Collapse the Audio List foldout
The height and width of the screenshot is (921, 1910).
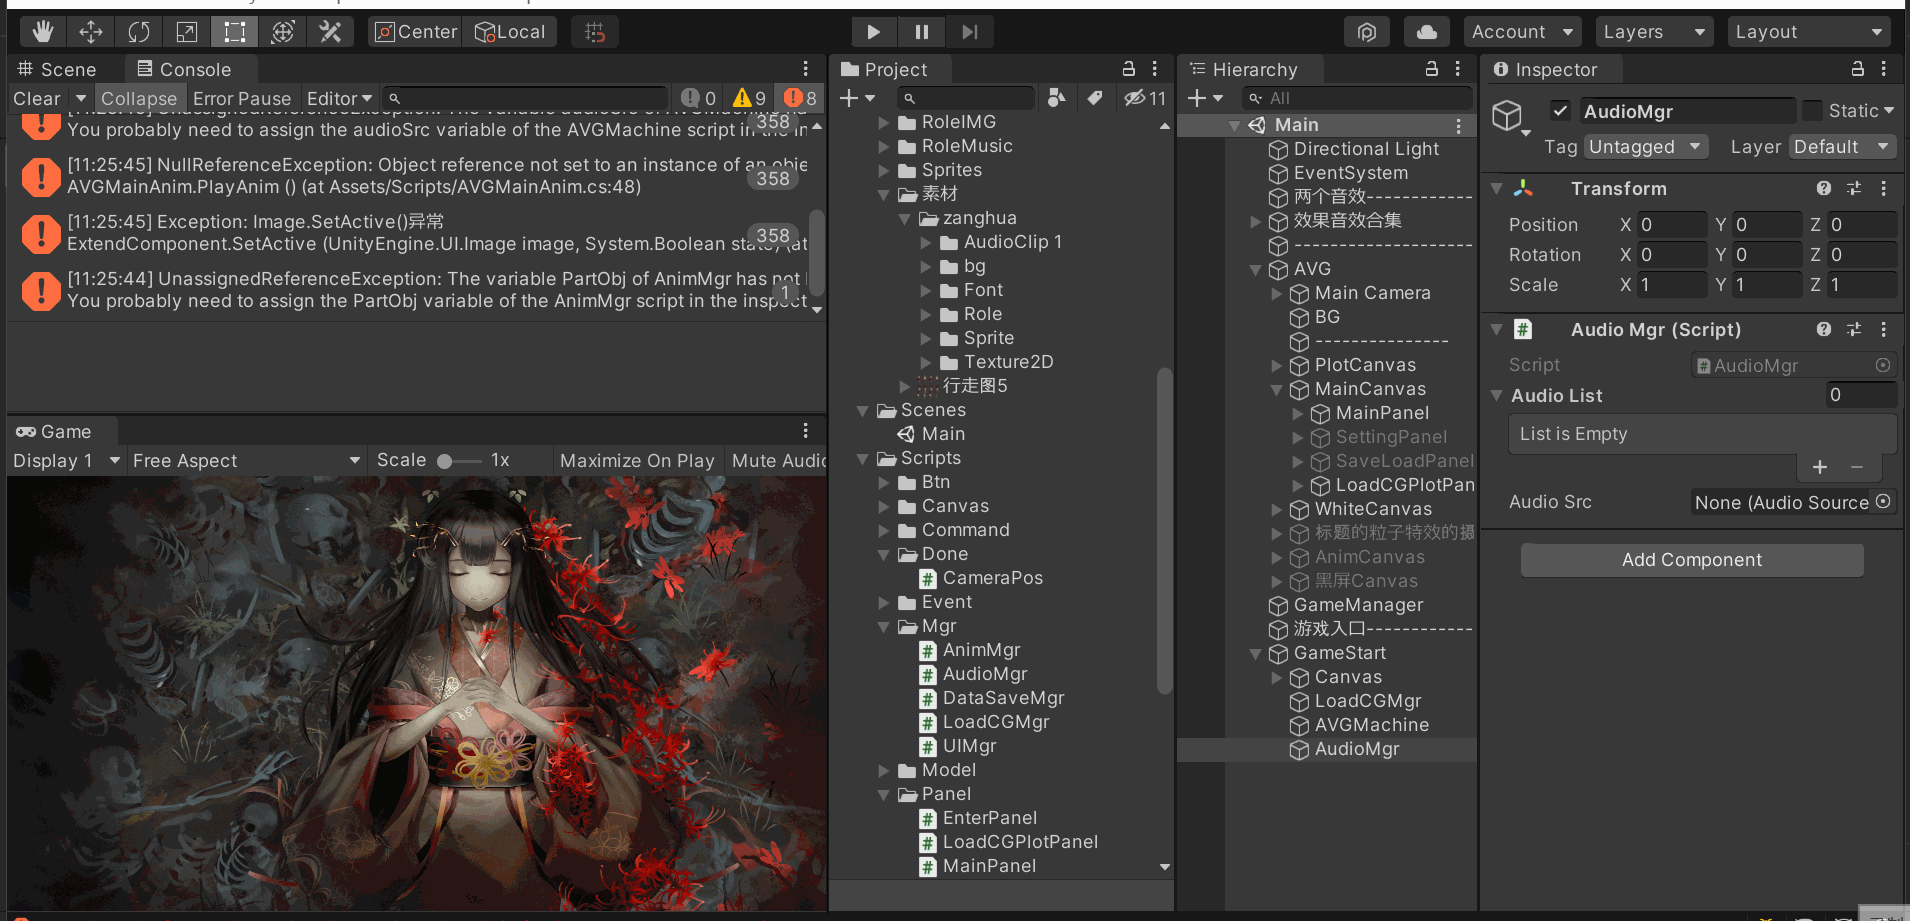coord(1497,395)
